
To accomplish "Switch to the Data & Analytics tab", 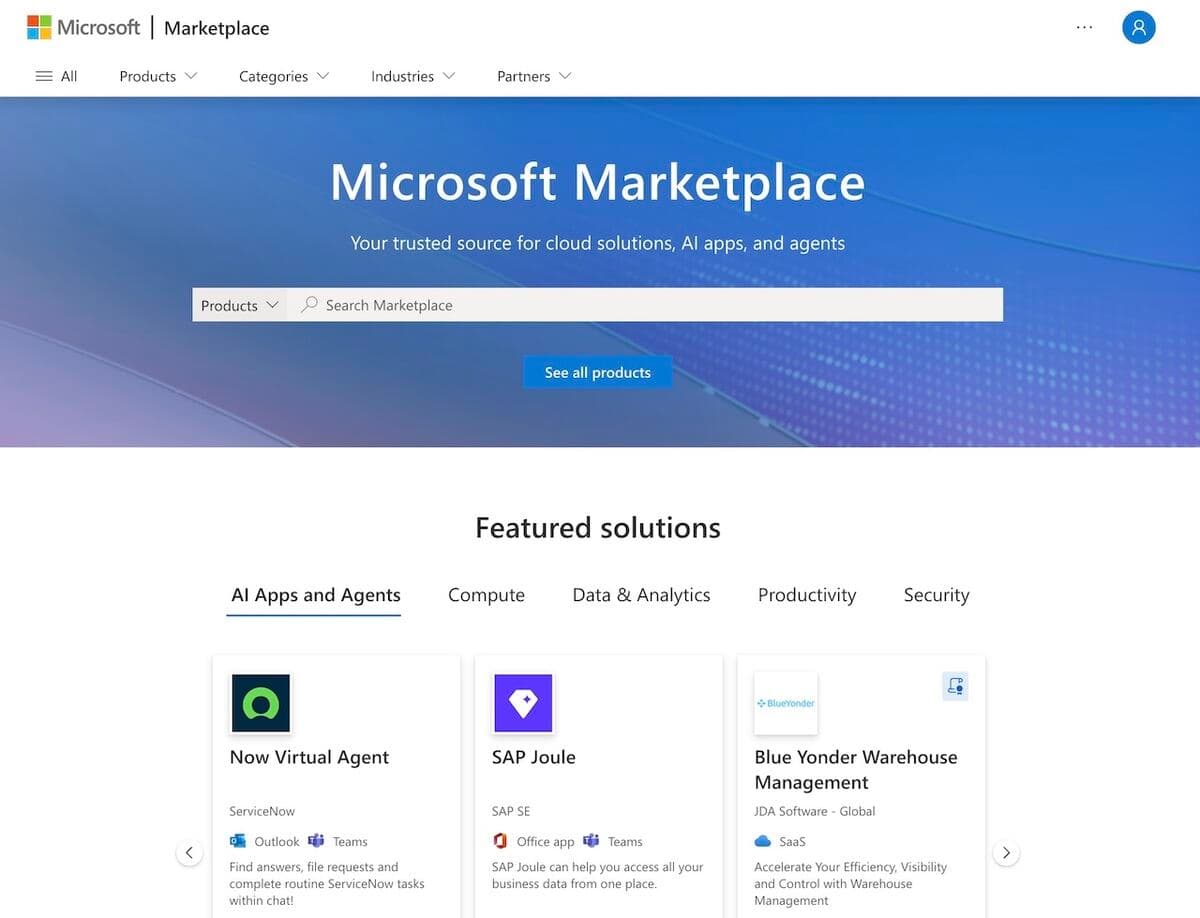I will (641, 595).
